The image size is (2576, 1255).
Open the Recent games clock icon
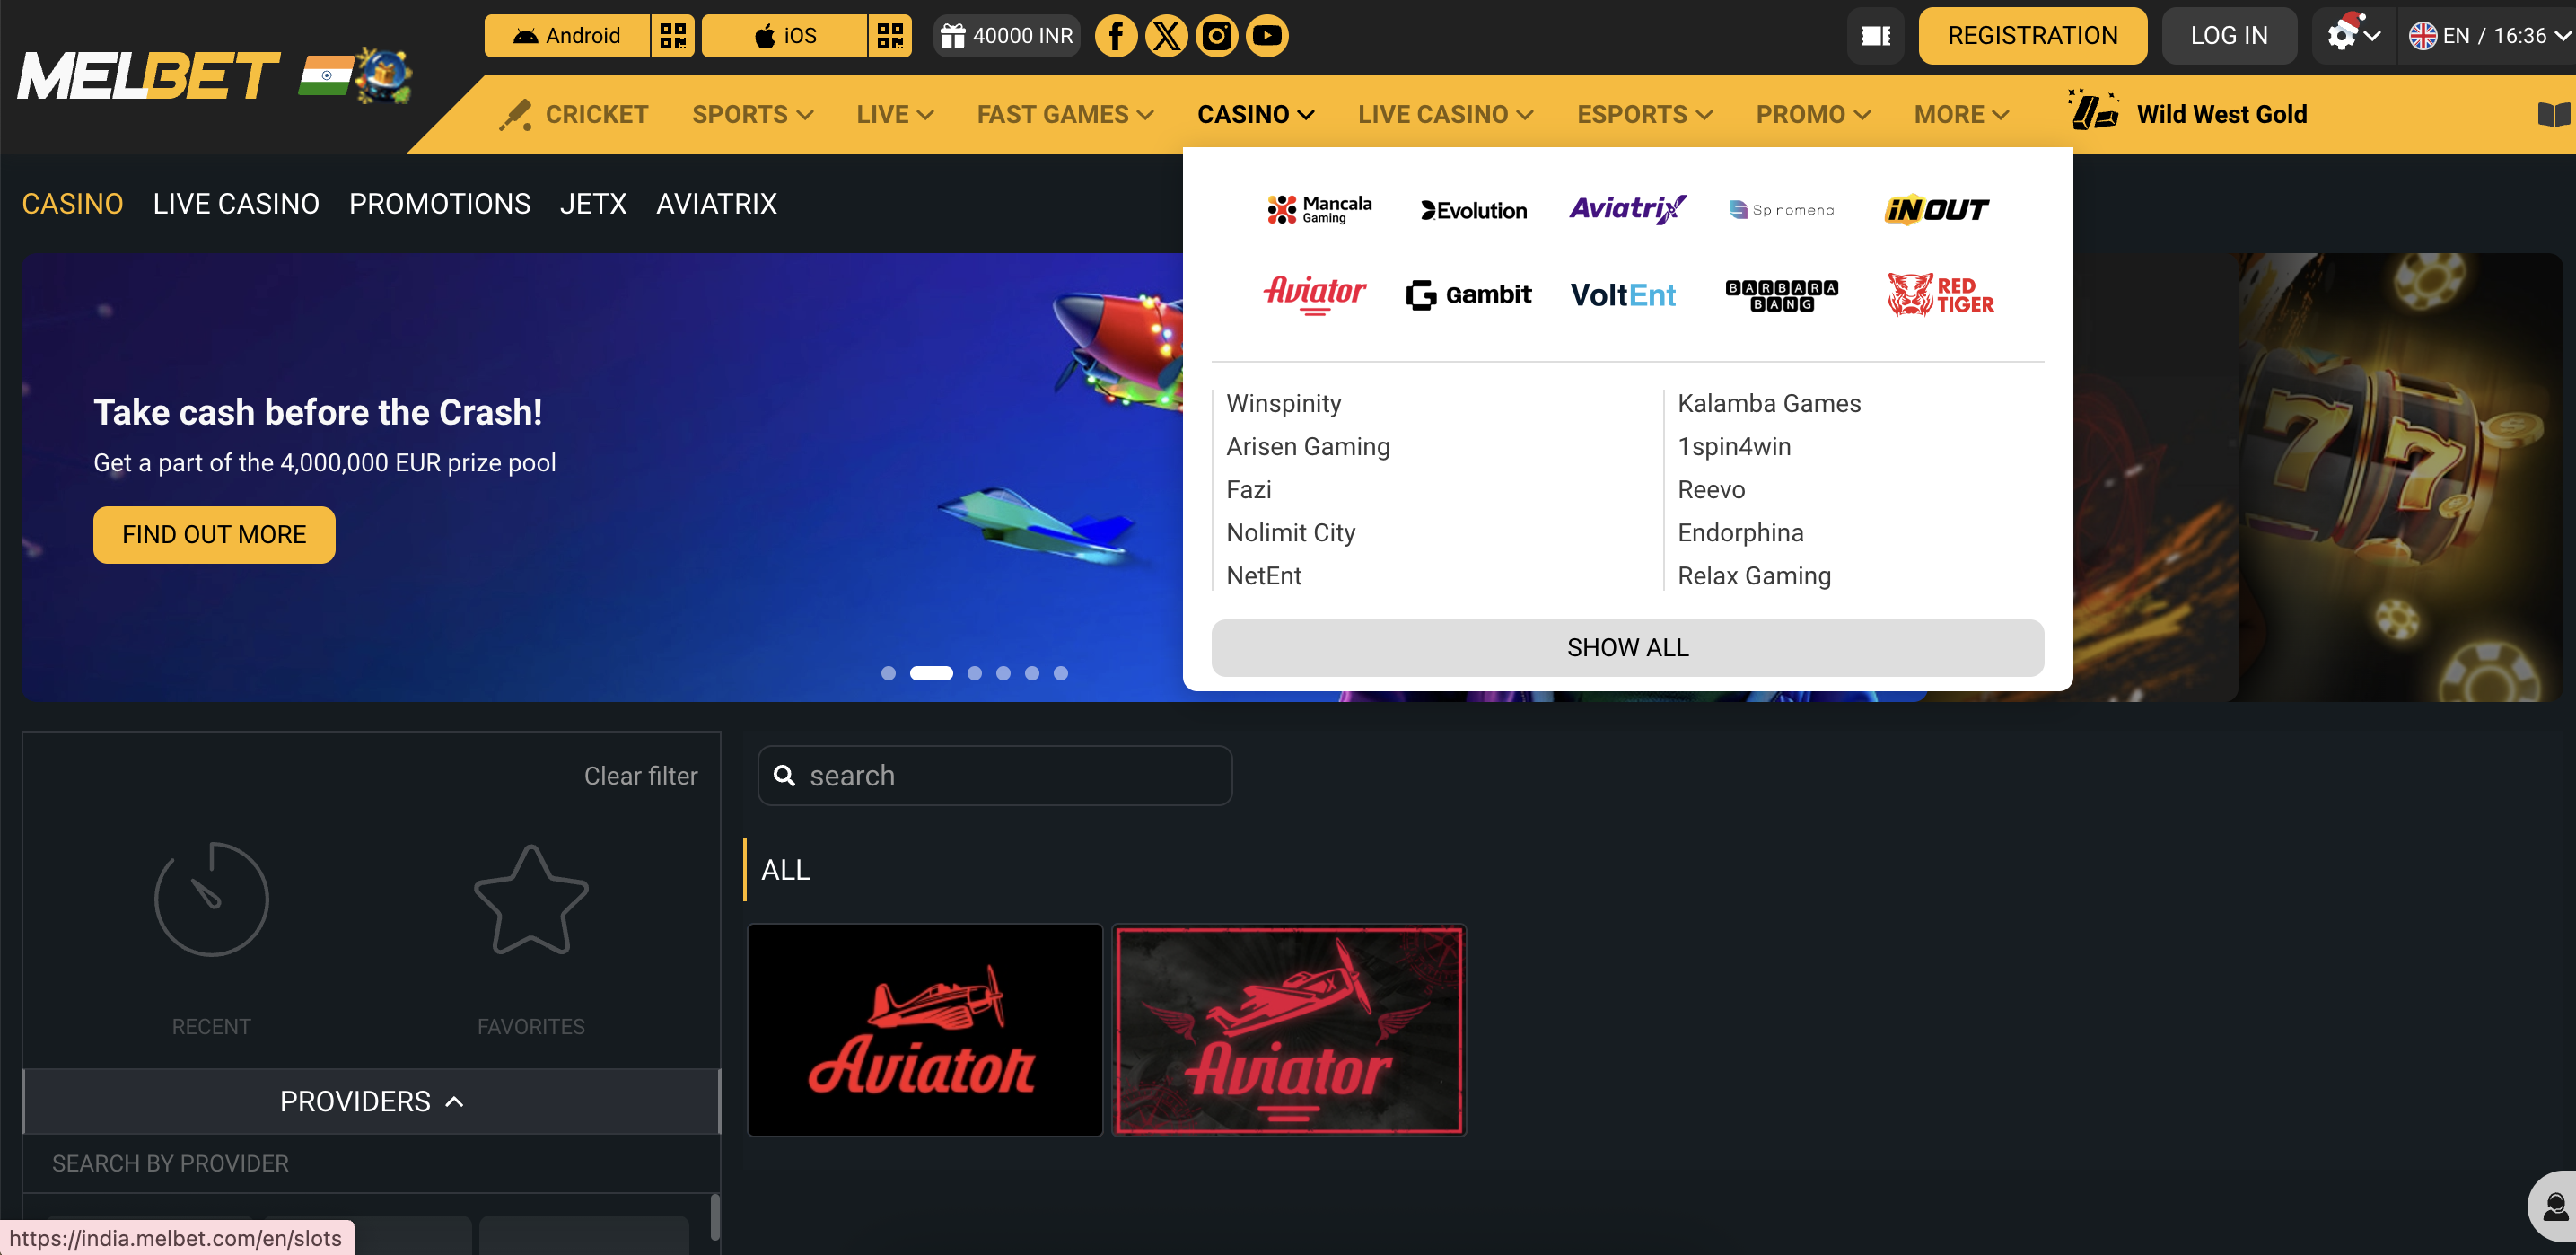[x=211, y=899]
